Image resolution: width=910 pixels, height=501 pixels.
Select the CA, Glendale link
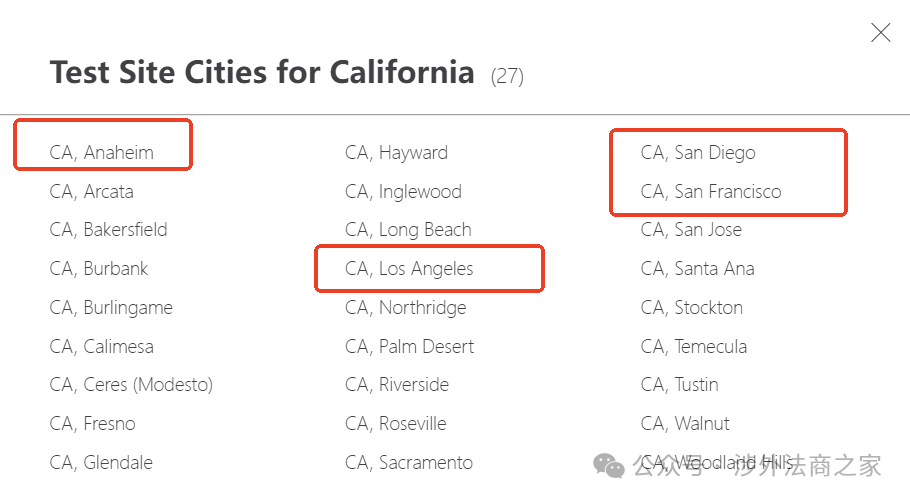pyautogui.click(x=101, y=463)
